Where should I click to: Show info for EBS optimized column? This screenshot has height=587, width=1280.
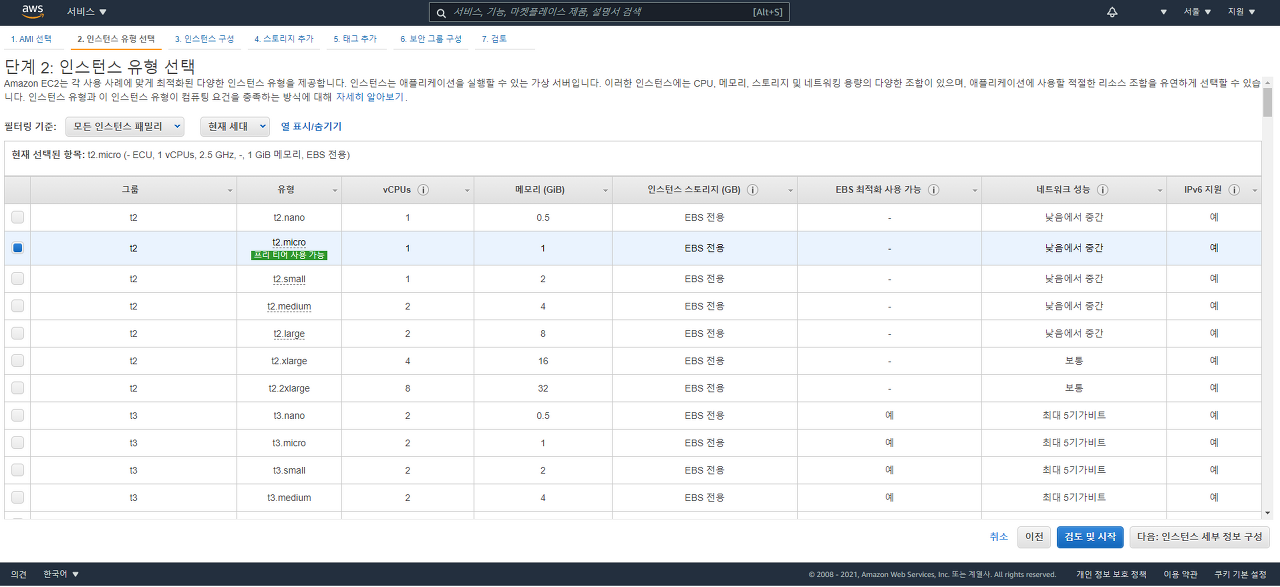coord(933,190)
